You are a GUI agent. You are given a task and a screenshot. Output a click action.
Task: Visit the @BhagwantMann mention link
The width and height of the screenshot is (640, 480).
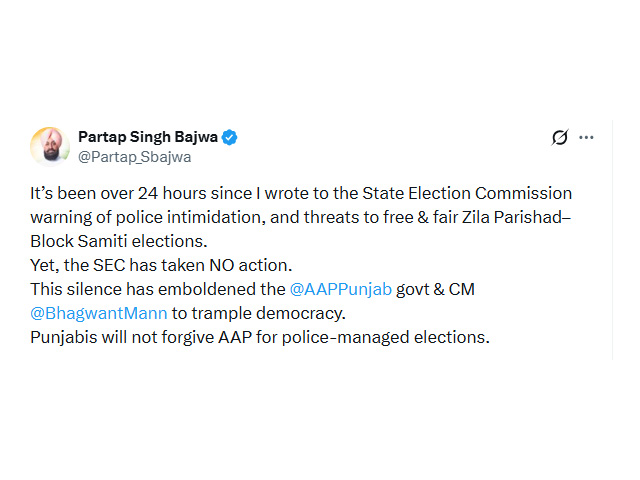coord(98,313)
